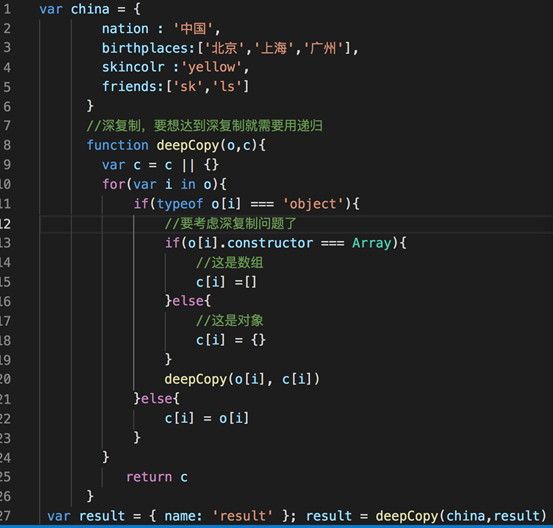Click the 'return' keyword
Screen dimensions: 553x528
(x=149, y=477)
